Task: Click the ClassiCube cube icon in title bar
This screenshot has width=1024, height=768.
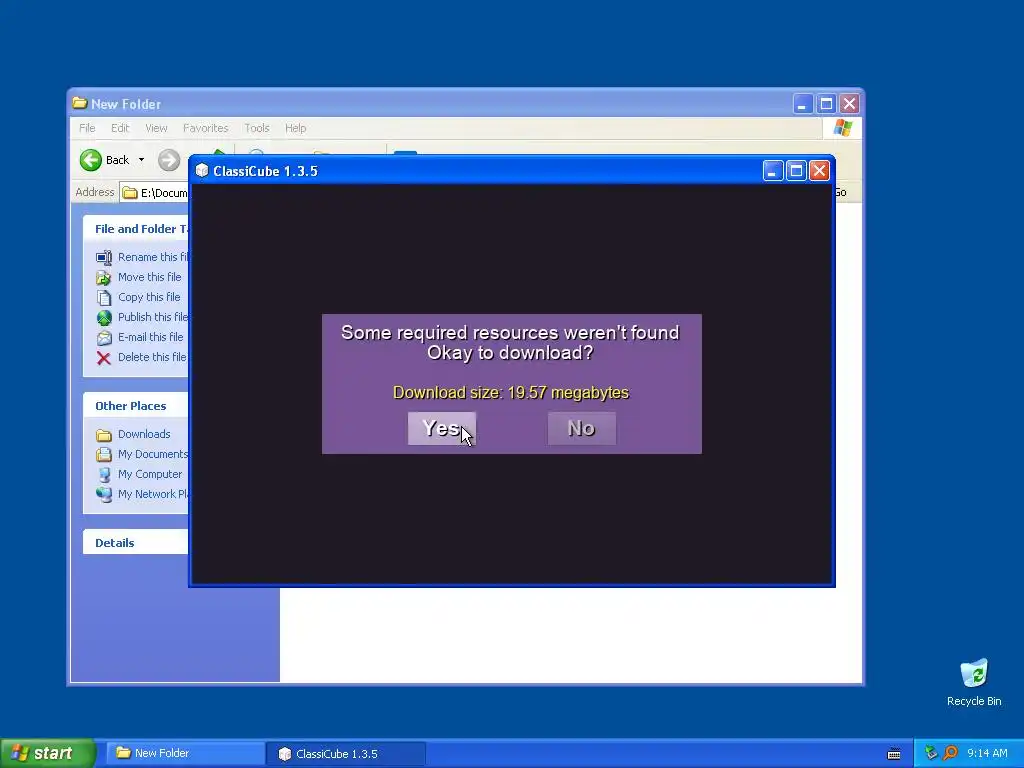Action: coord(202,171)
